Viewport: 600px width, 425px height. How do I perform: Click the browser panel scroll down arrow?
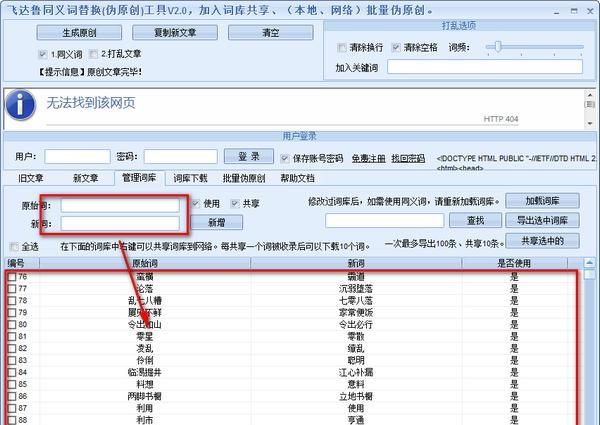[x=590, y=123]
